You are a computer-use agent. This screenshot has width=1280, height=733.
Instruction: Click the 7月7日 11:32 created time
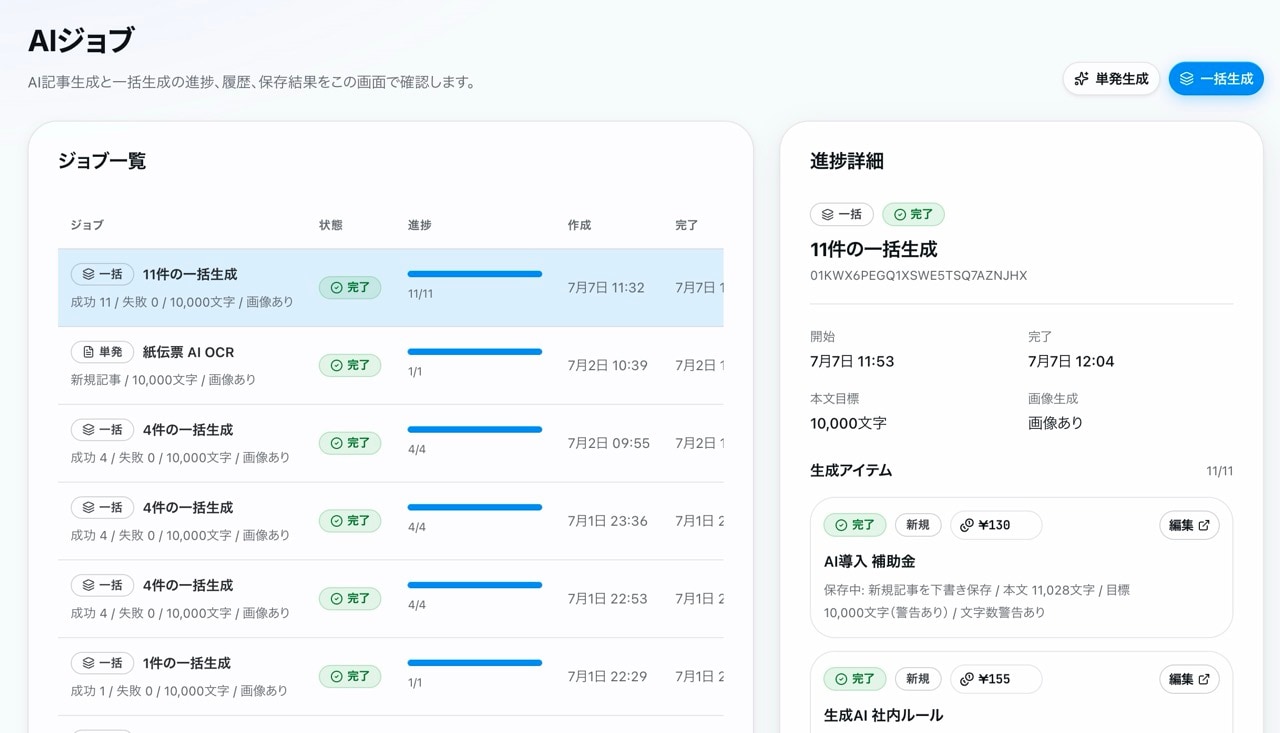[606, 288]
